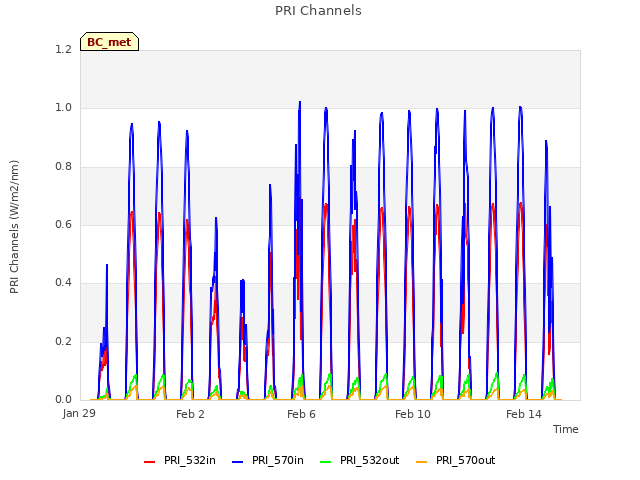This screenshot has width=640, height=480.
Task: Click the green PRI_532out legend swatch
Action: click(326, 462)
